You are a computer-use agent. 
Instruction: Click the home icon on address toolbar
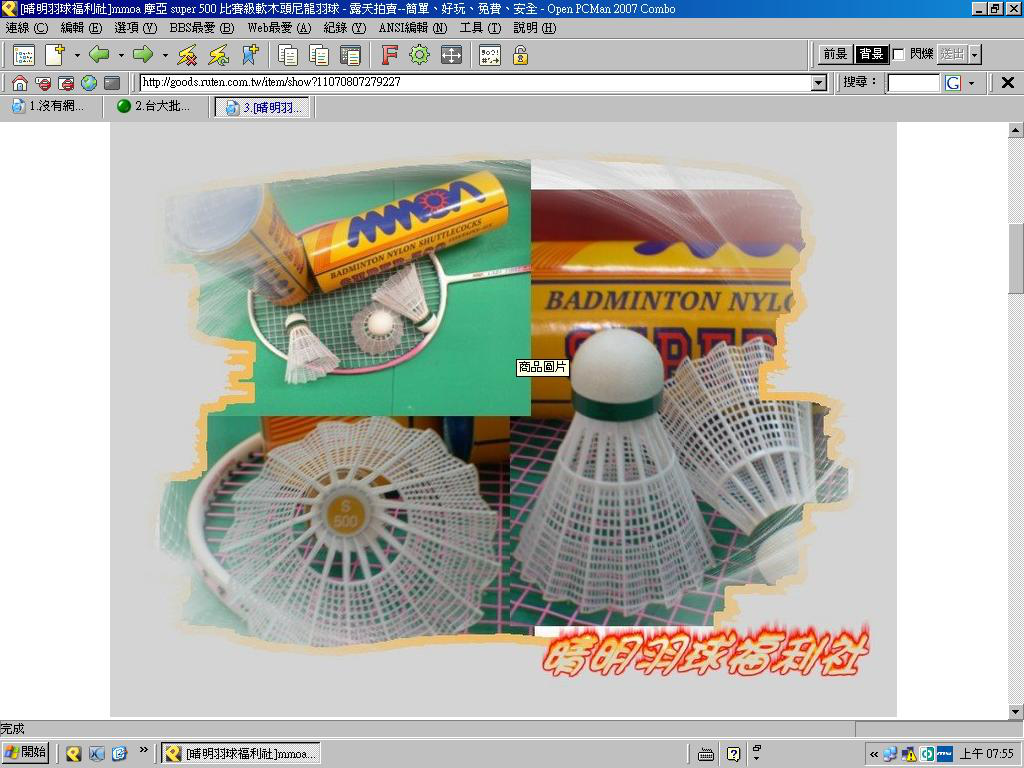(x=20, y=83)
